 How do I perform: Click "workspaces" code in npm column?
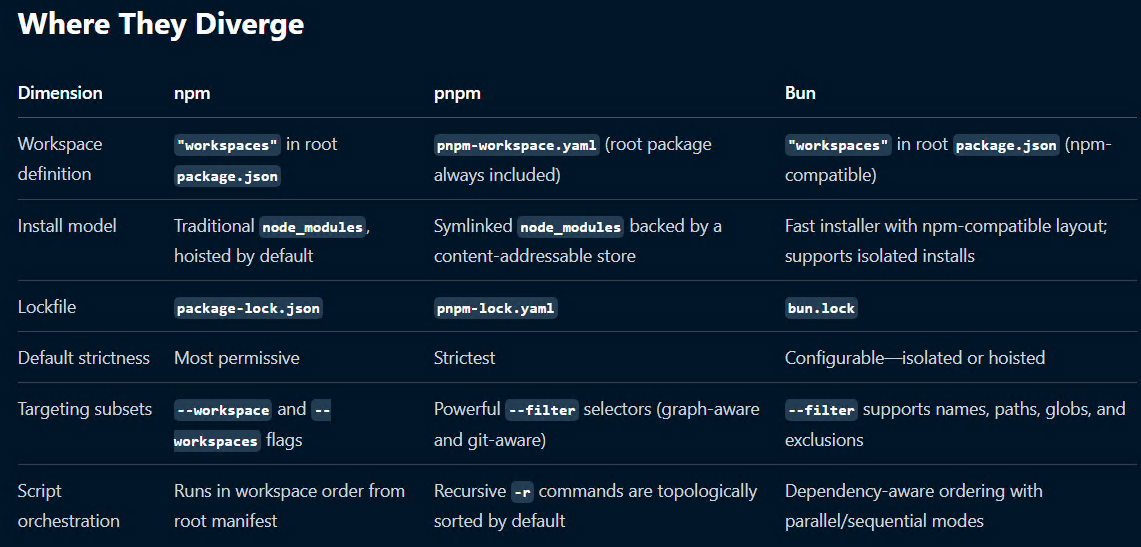[227, 145]
